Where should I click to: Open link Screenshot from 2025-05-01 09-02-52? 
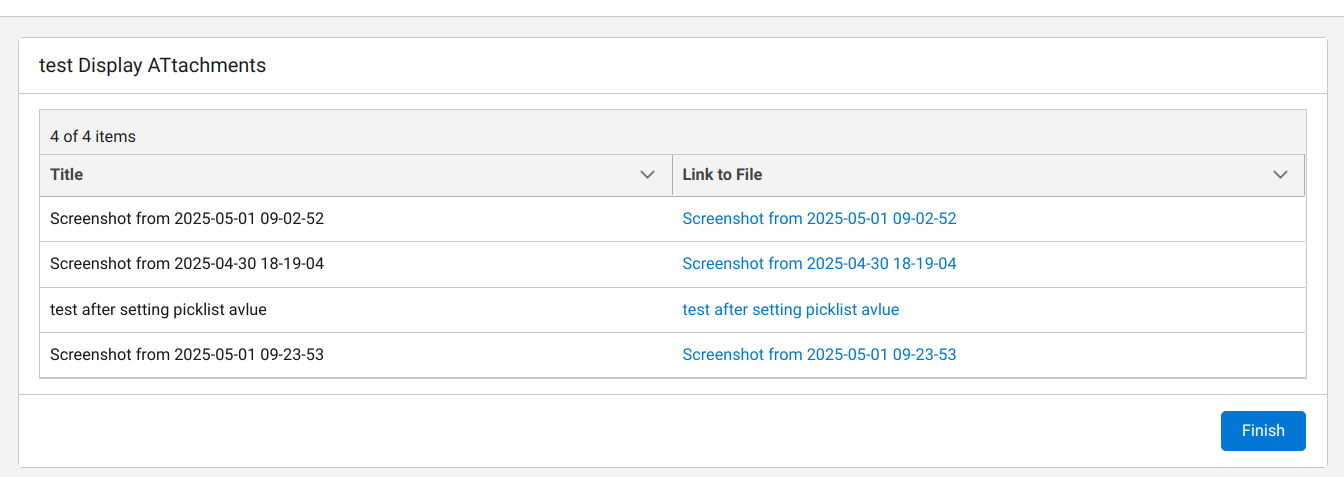[819, 219]
